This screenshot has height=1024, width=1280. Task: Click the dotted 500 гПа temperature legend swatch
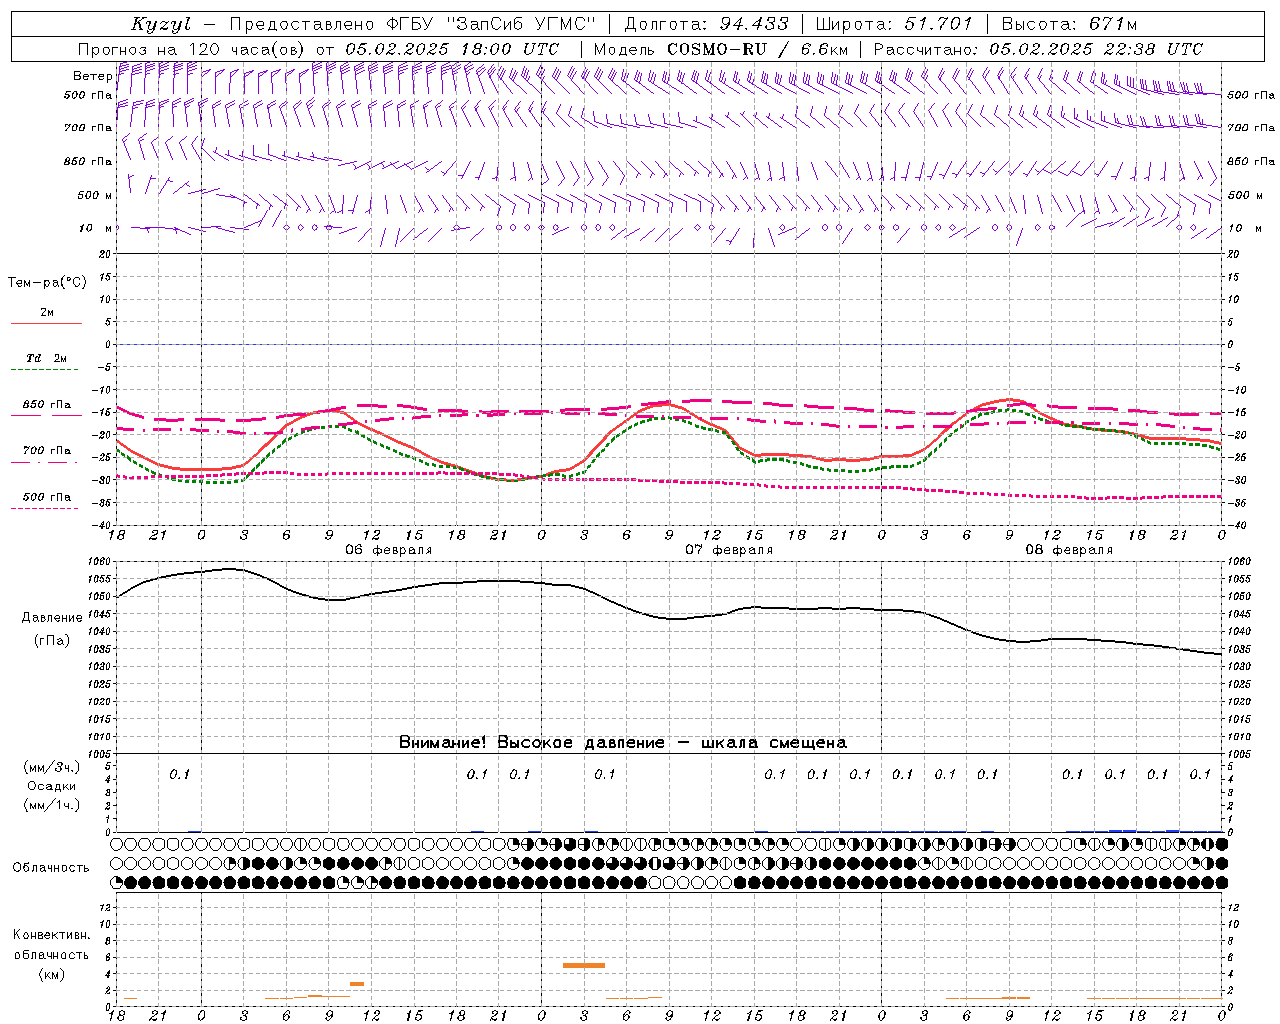click(45, 508)
